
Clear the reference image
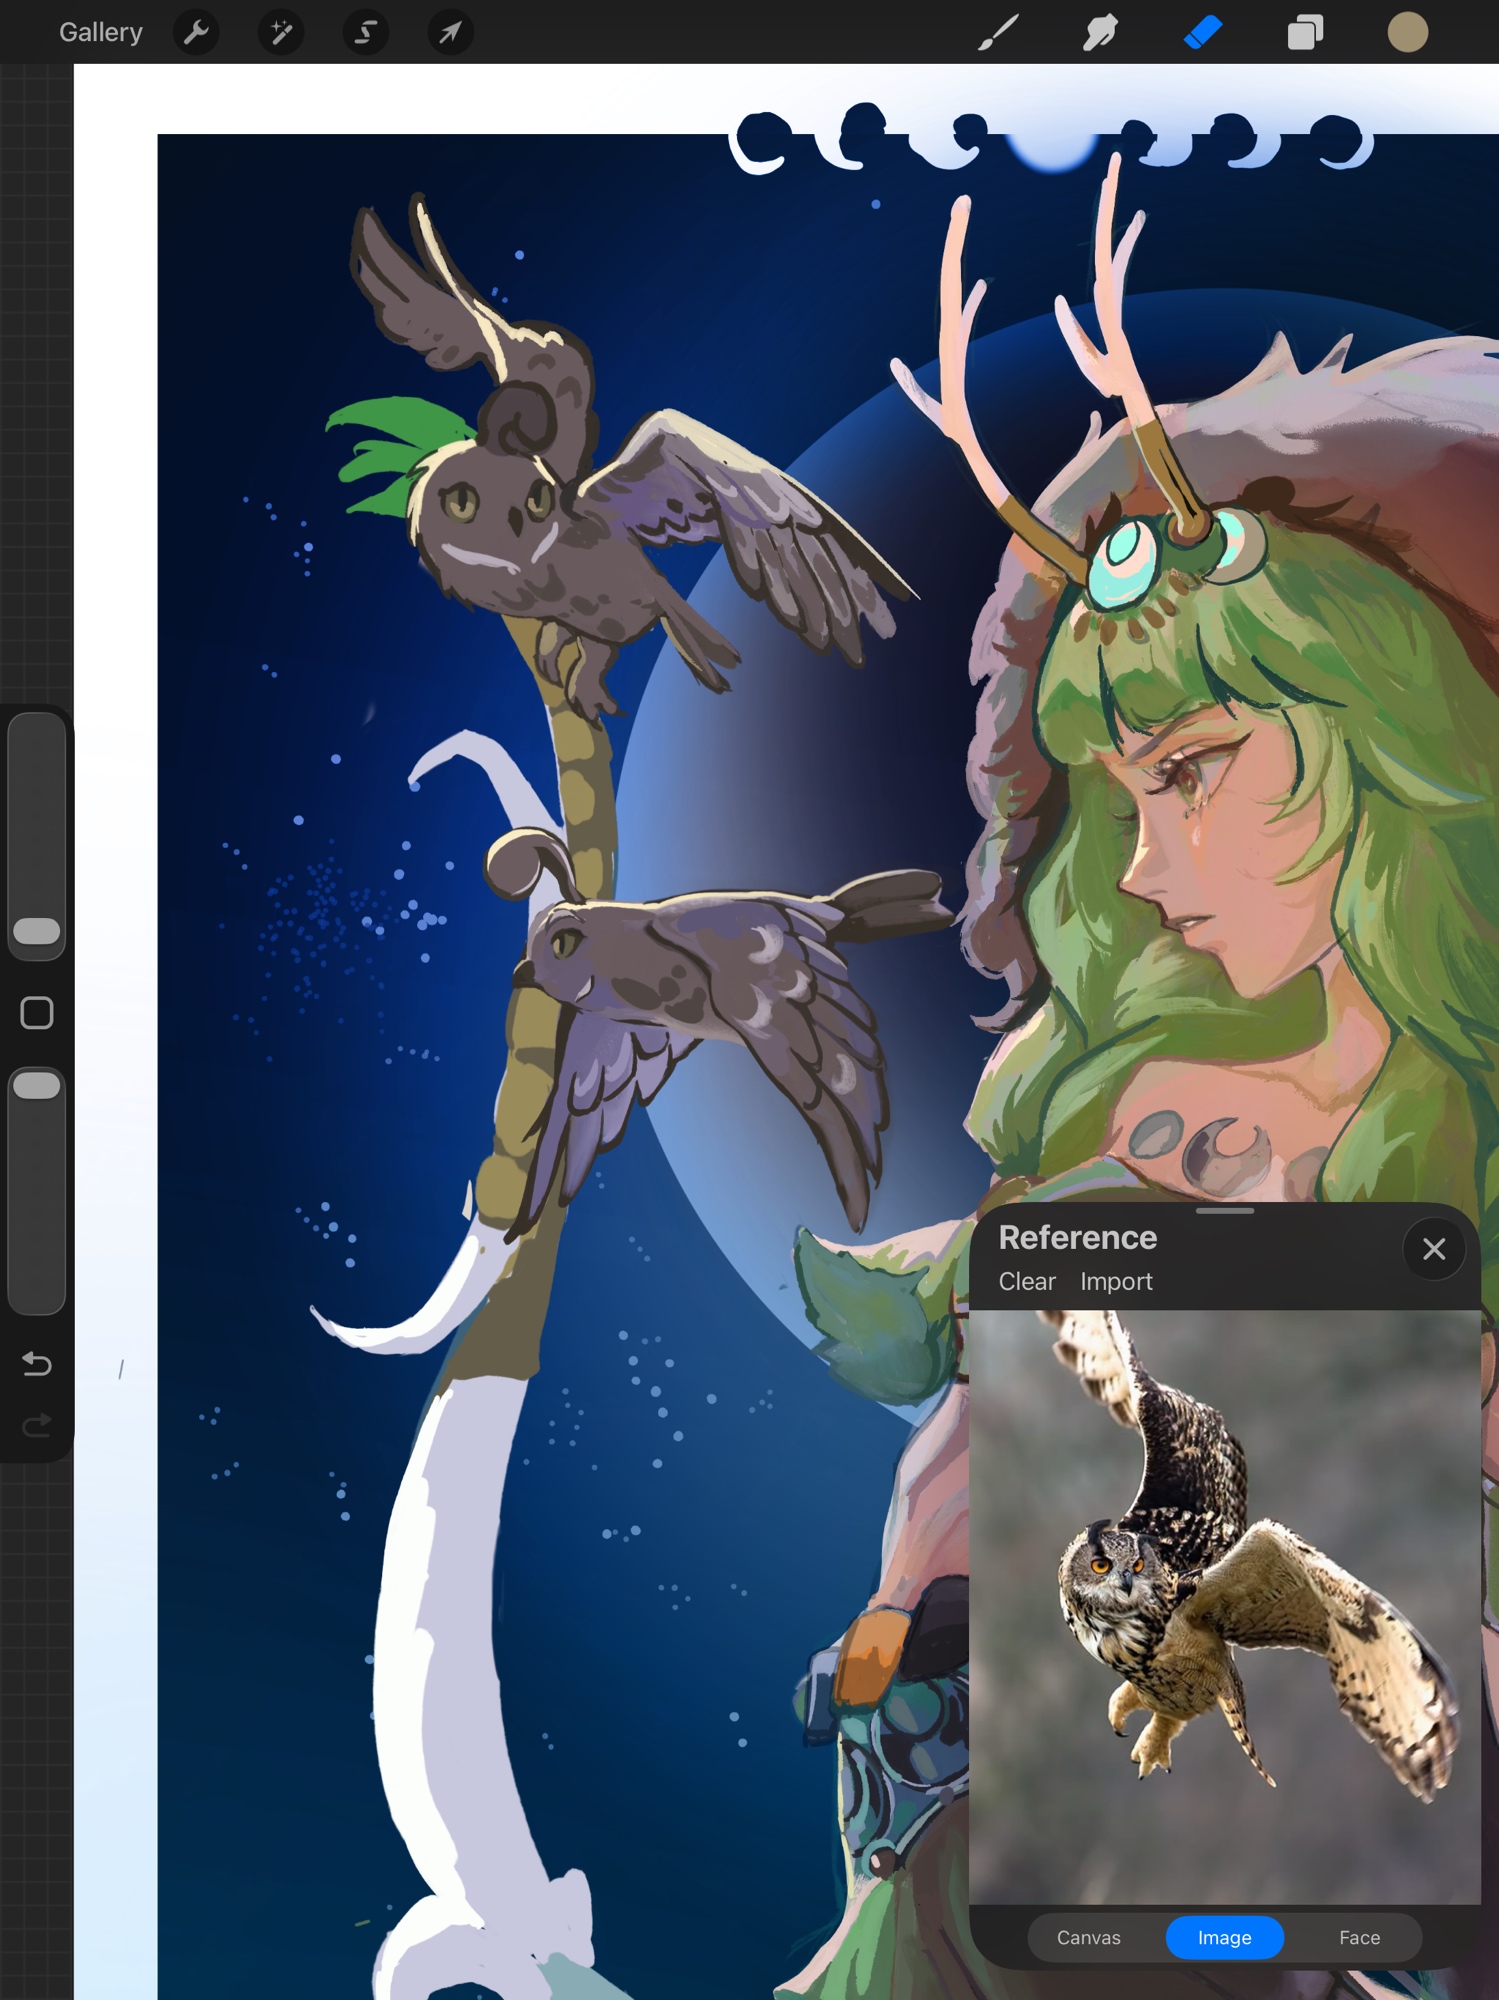(x=1026, y=1281)
